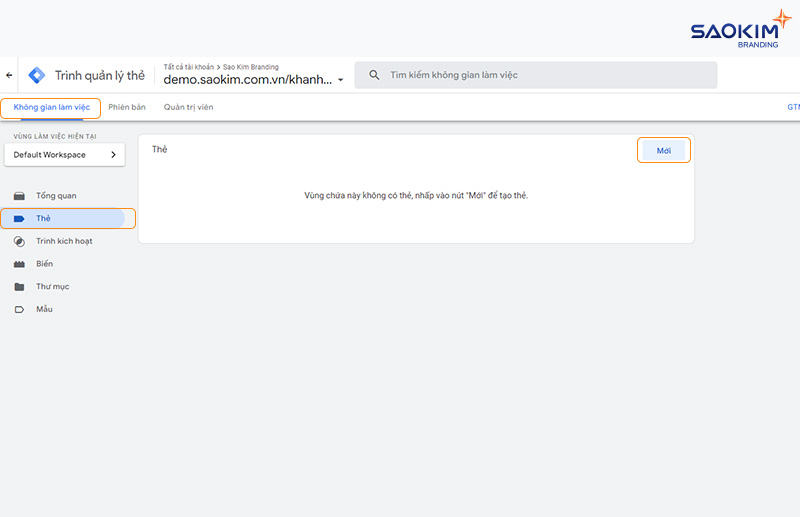The width and height of the screenshot is (800, 517).
Task: Click the Trình quản lý thẻ title
Action: (100, 76)
